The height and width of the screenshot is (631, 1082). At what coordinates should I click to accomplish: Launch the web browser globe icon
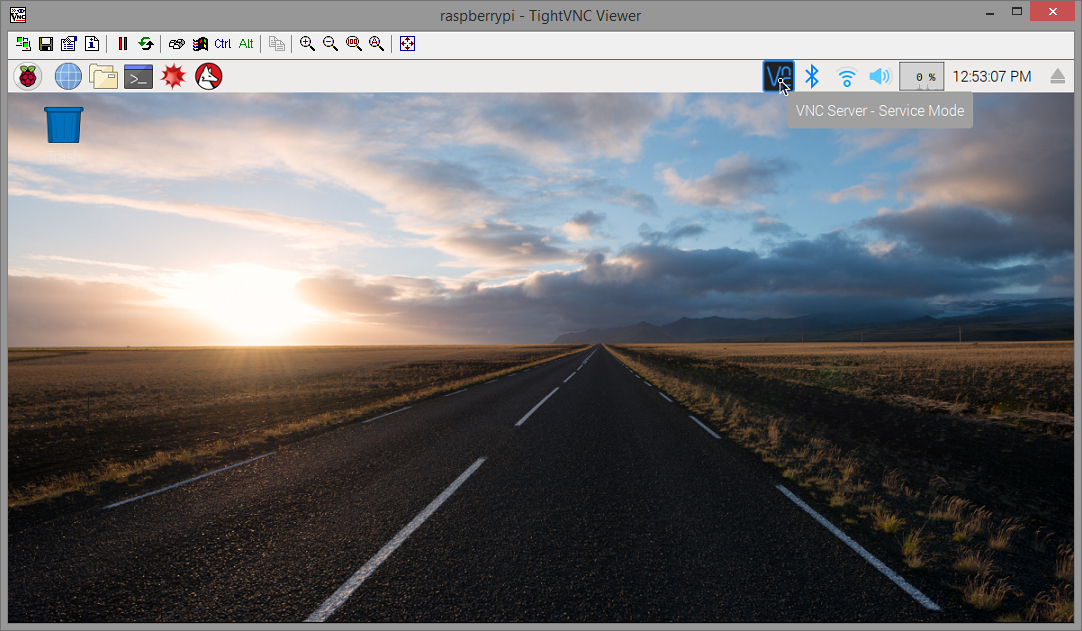pos(68,76)
